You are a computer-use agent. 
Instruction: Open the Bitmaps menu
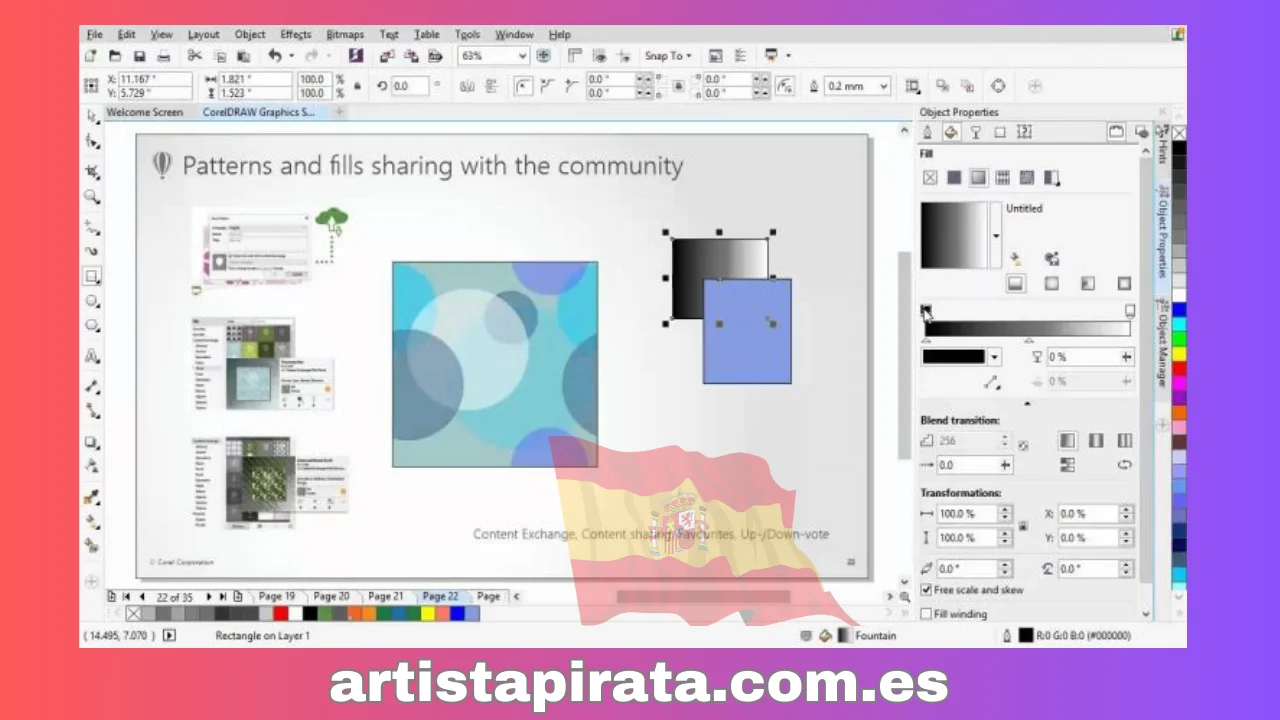346,34
